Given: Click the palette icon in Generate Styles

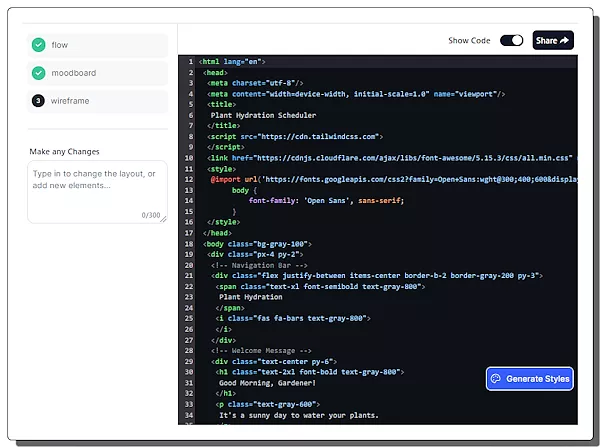Looking at the screenshot, I should click(x=495, y=379).
